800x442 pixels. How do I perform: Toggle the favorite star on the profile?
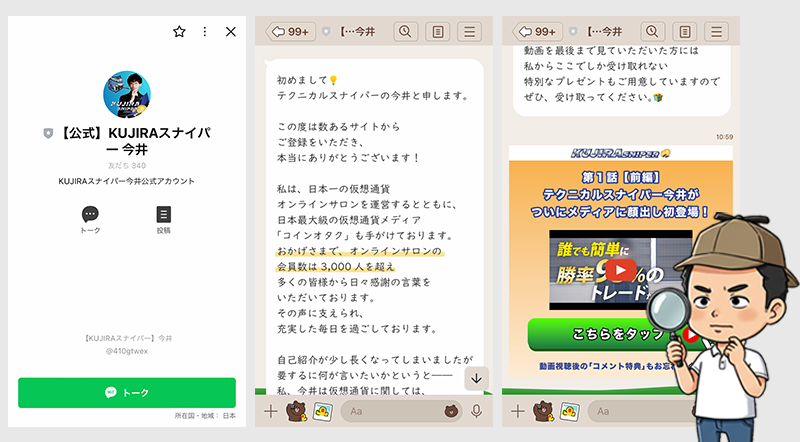tap(179, 32)
